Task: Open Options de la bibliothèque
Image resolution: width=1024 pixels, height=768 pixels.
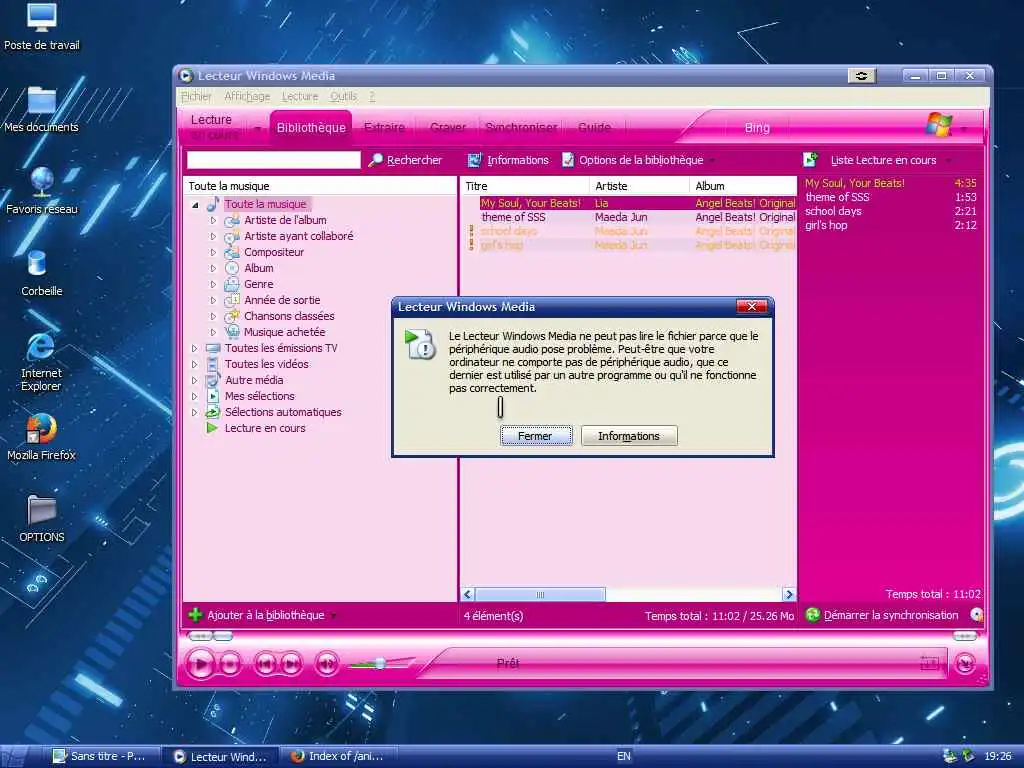Action: 633,160
